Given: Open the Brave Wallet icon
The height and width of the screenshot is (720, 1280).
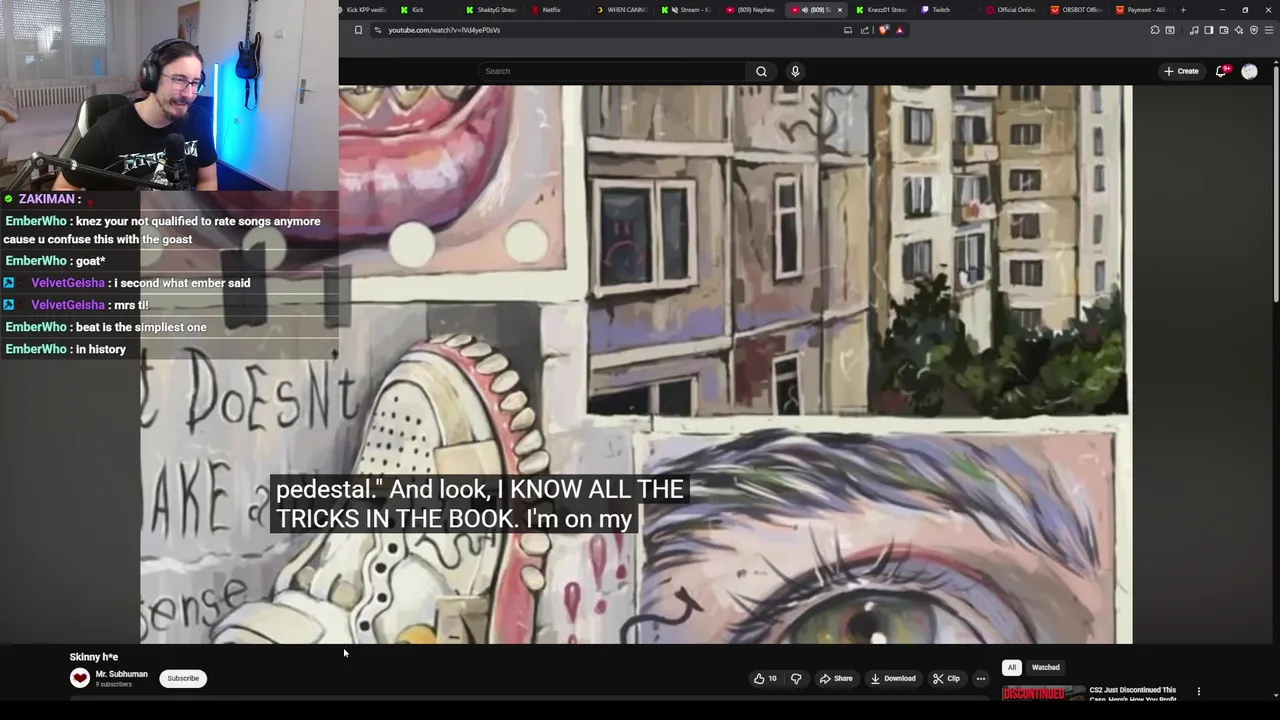Looking at the screenshot, I should pos(1223,30).
